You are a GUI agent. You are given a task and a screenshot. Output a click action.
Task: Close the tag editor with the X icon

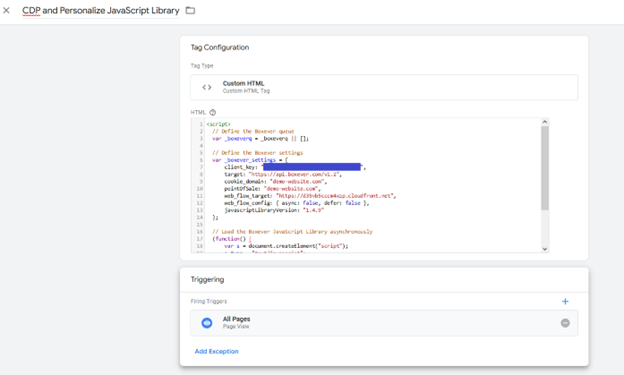(6, 10)
